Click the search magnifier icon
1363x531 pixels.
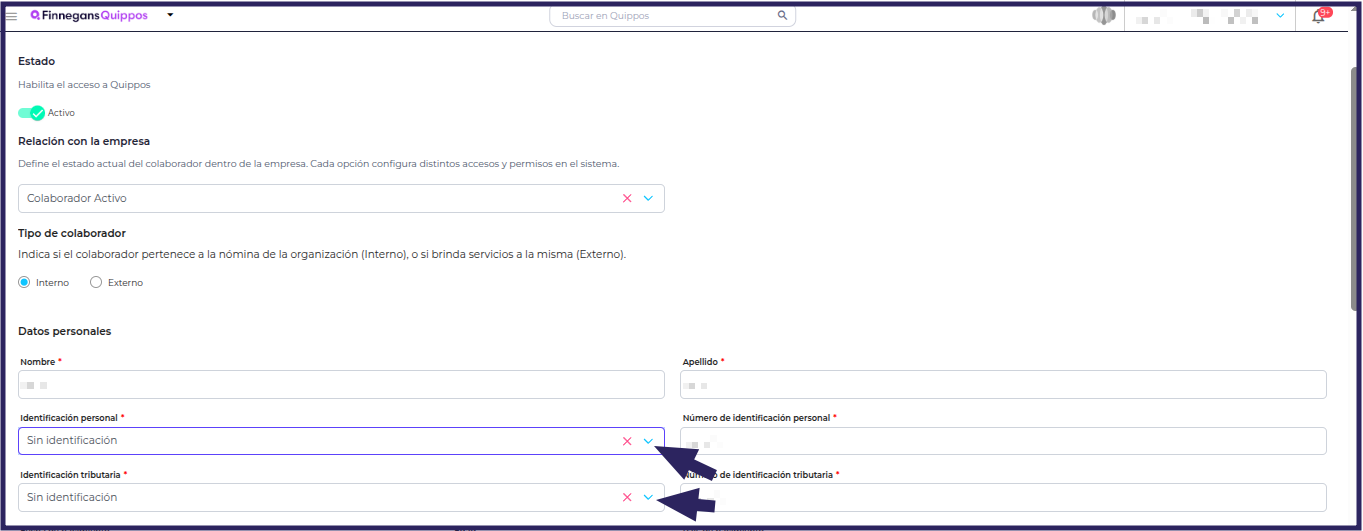(x=783, y=16)
